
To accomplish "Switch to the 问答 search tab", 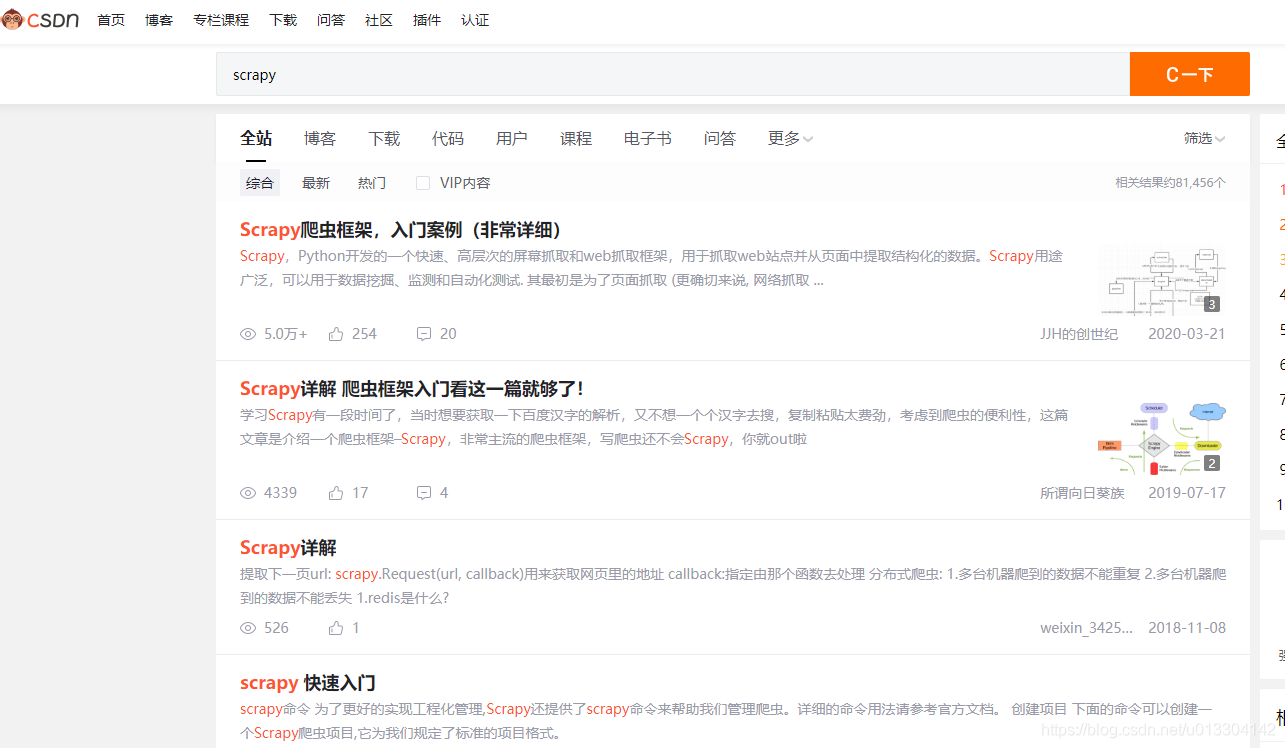I will point(720,139).
